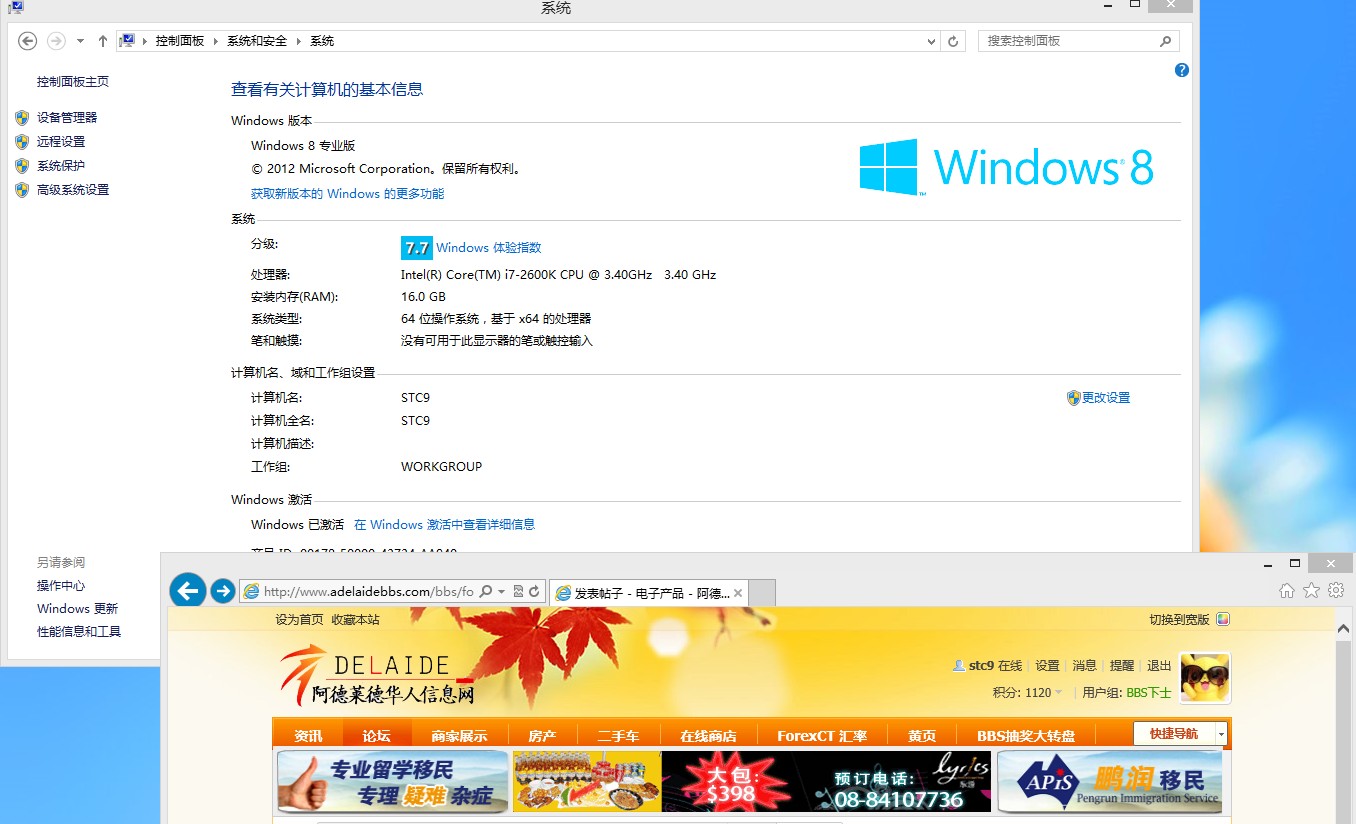Screen dimensions: 1356x824
Task: Open recent locations dropdown in System window
Action: [x=80, y=41]
